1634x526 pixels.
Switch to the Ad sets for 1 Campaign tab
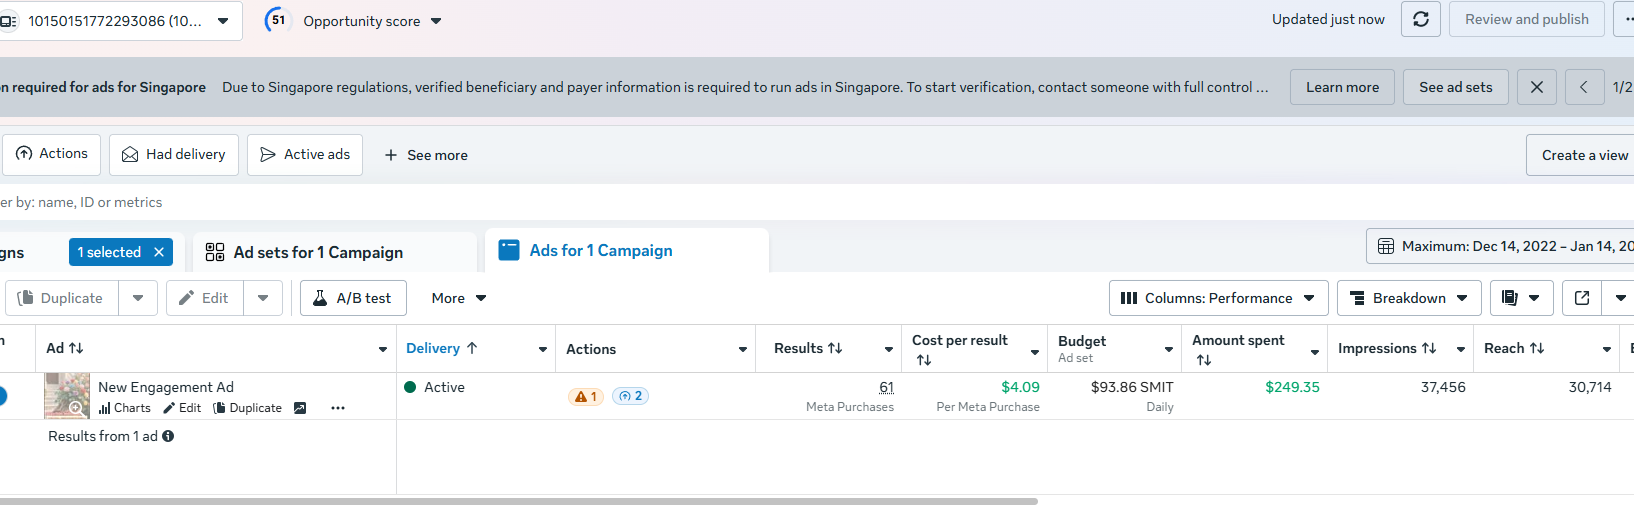coord(318,252)
